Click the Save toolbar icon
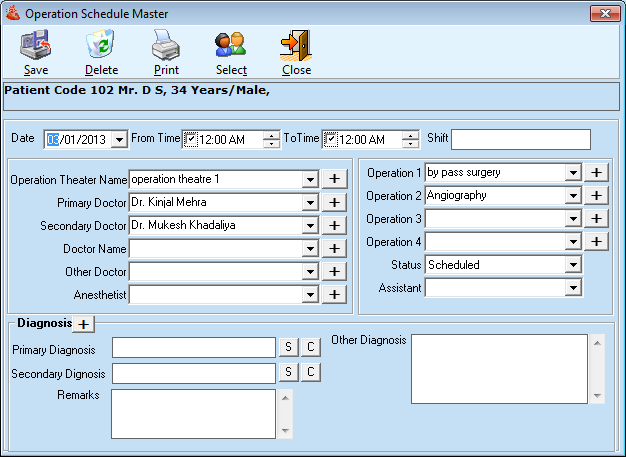 pos(36,46)
